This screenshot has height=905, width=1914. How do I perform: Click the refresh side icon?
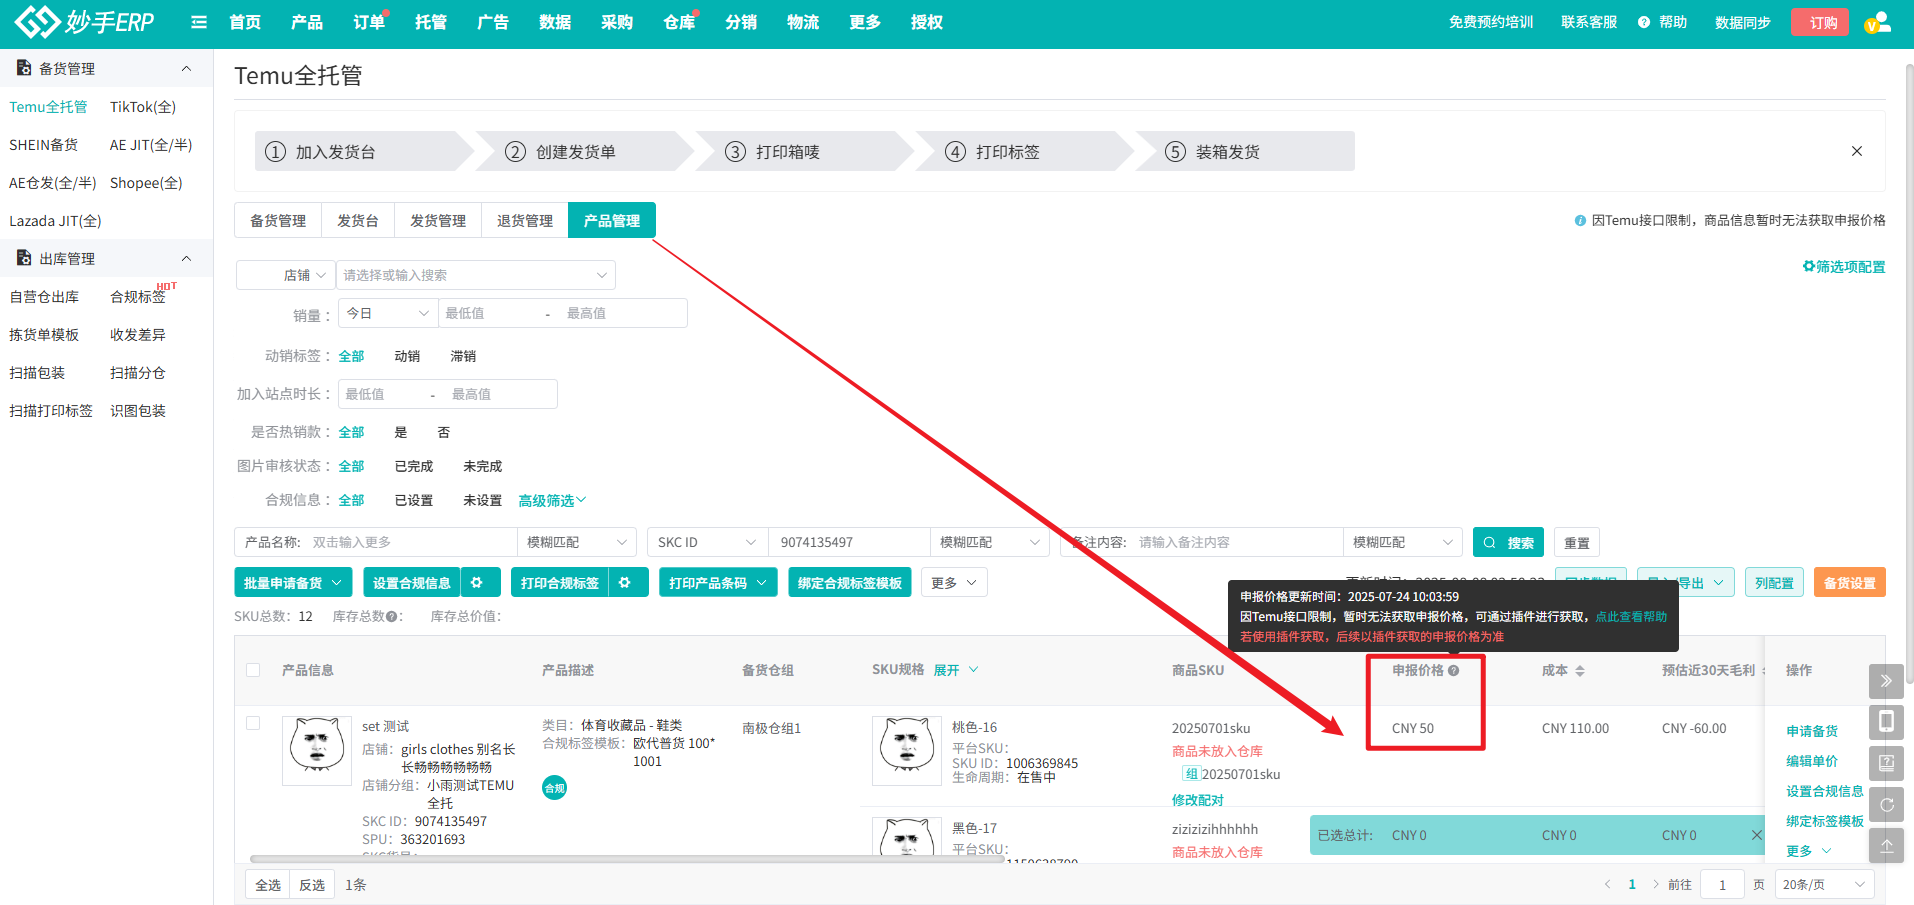pyautogui.click(x=1886, y=804)
